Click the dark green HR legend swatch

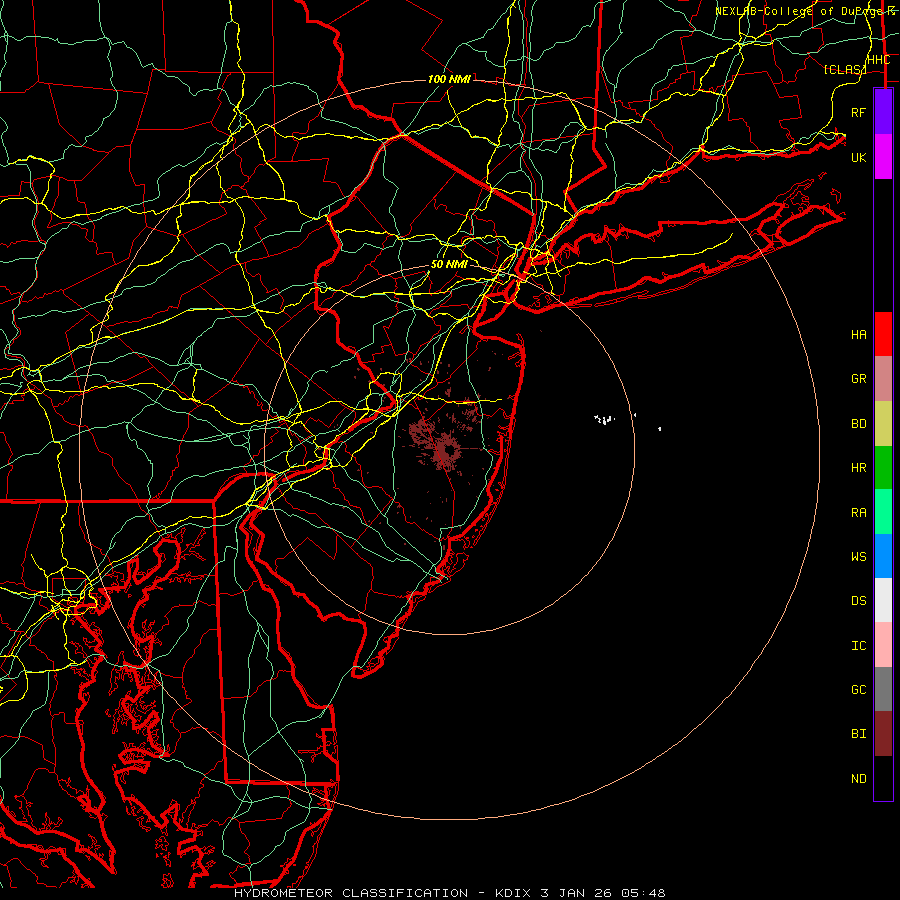(x=883, y=468)
